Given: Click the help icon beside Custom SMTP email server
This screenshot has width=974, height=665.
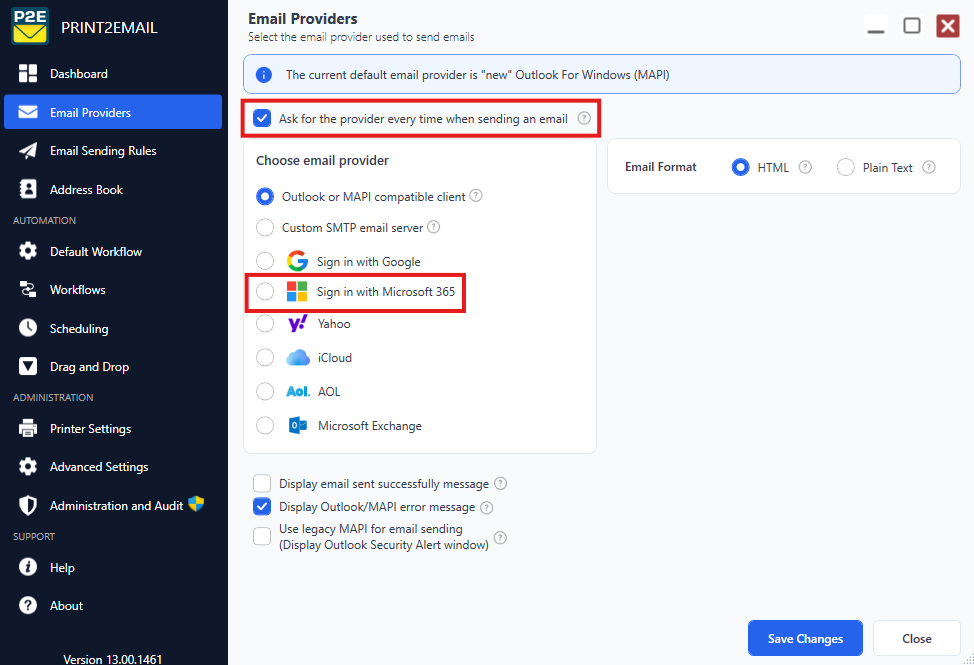Looking at the screenshot, I should (434, 227).
